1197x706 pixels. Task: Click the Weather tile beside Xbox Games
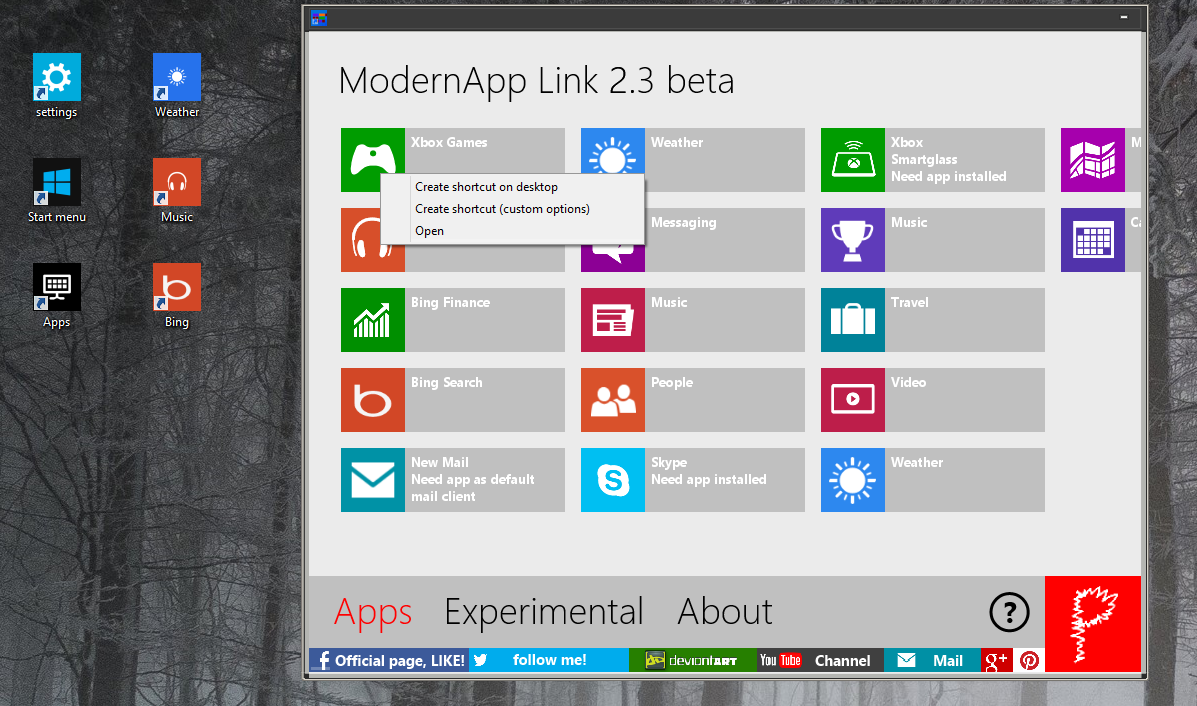point(692,160)
